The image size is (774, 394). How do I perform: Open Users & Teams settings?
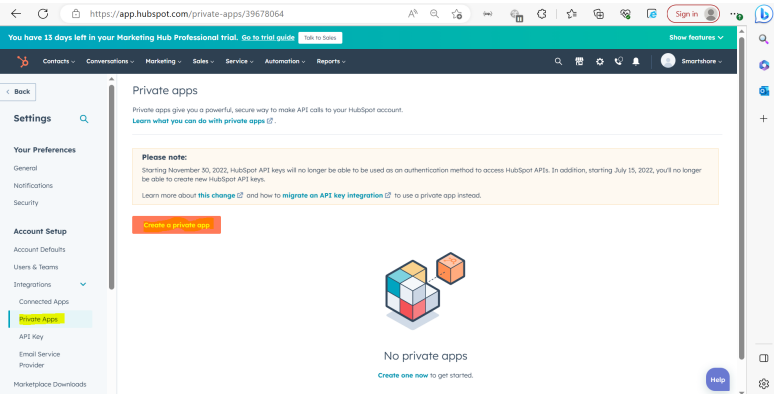click(x=36, y=267)
